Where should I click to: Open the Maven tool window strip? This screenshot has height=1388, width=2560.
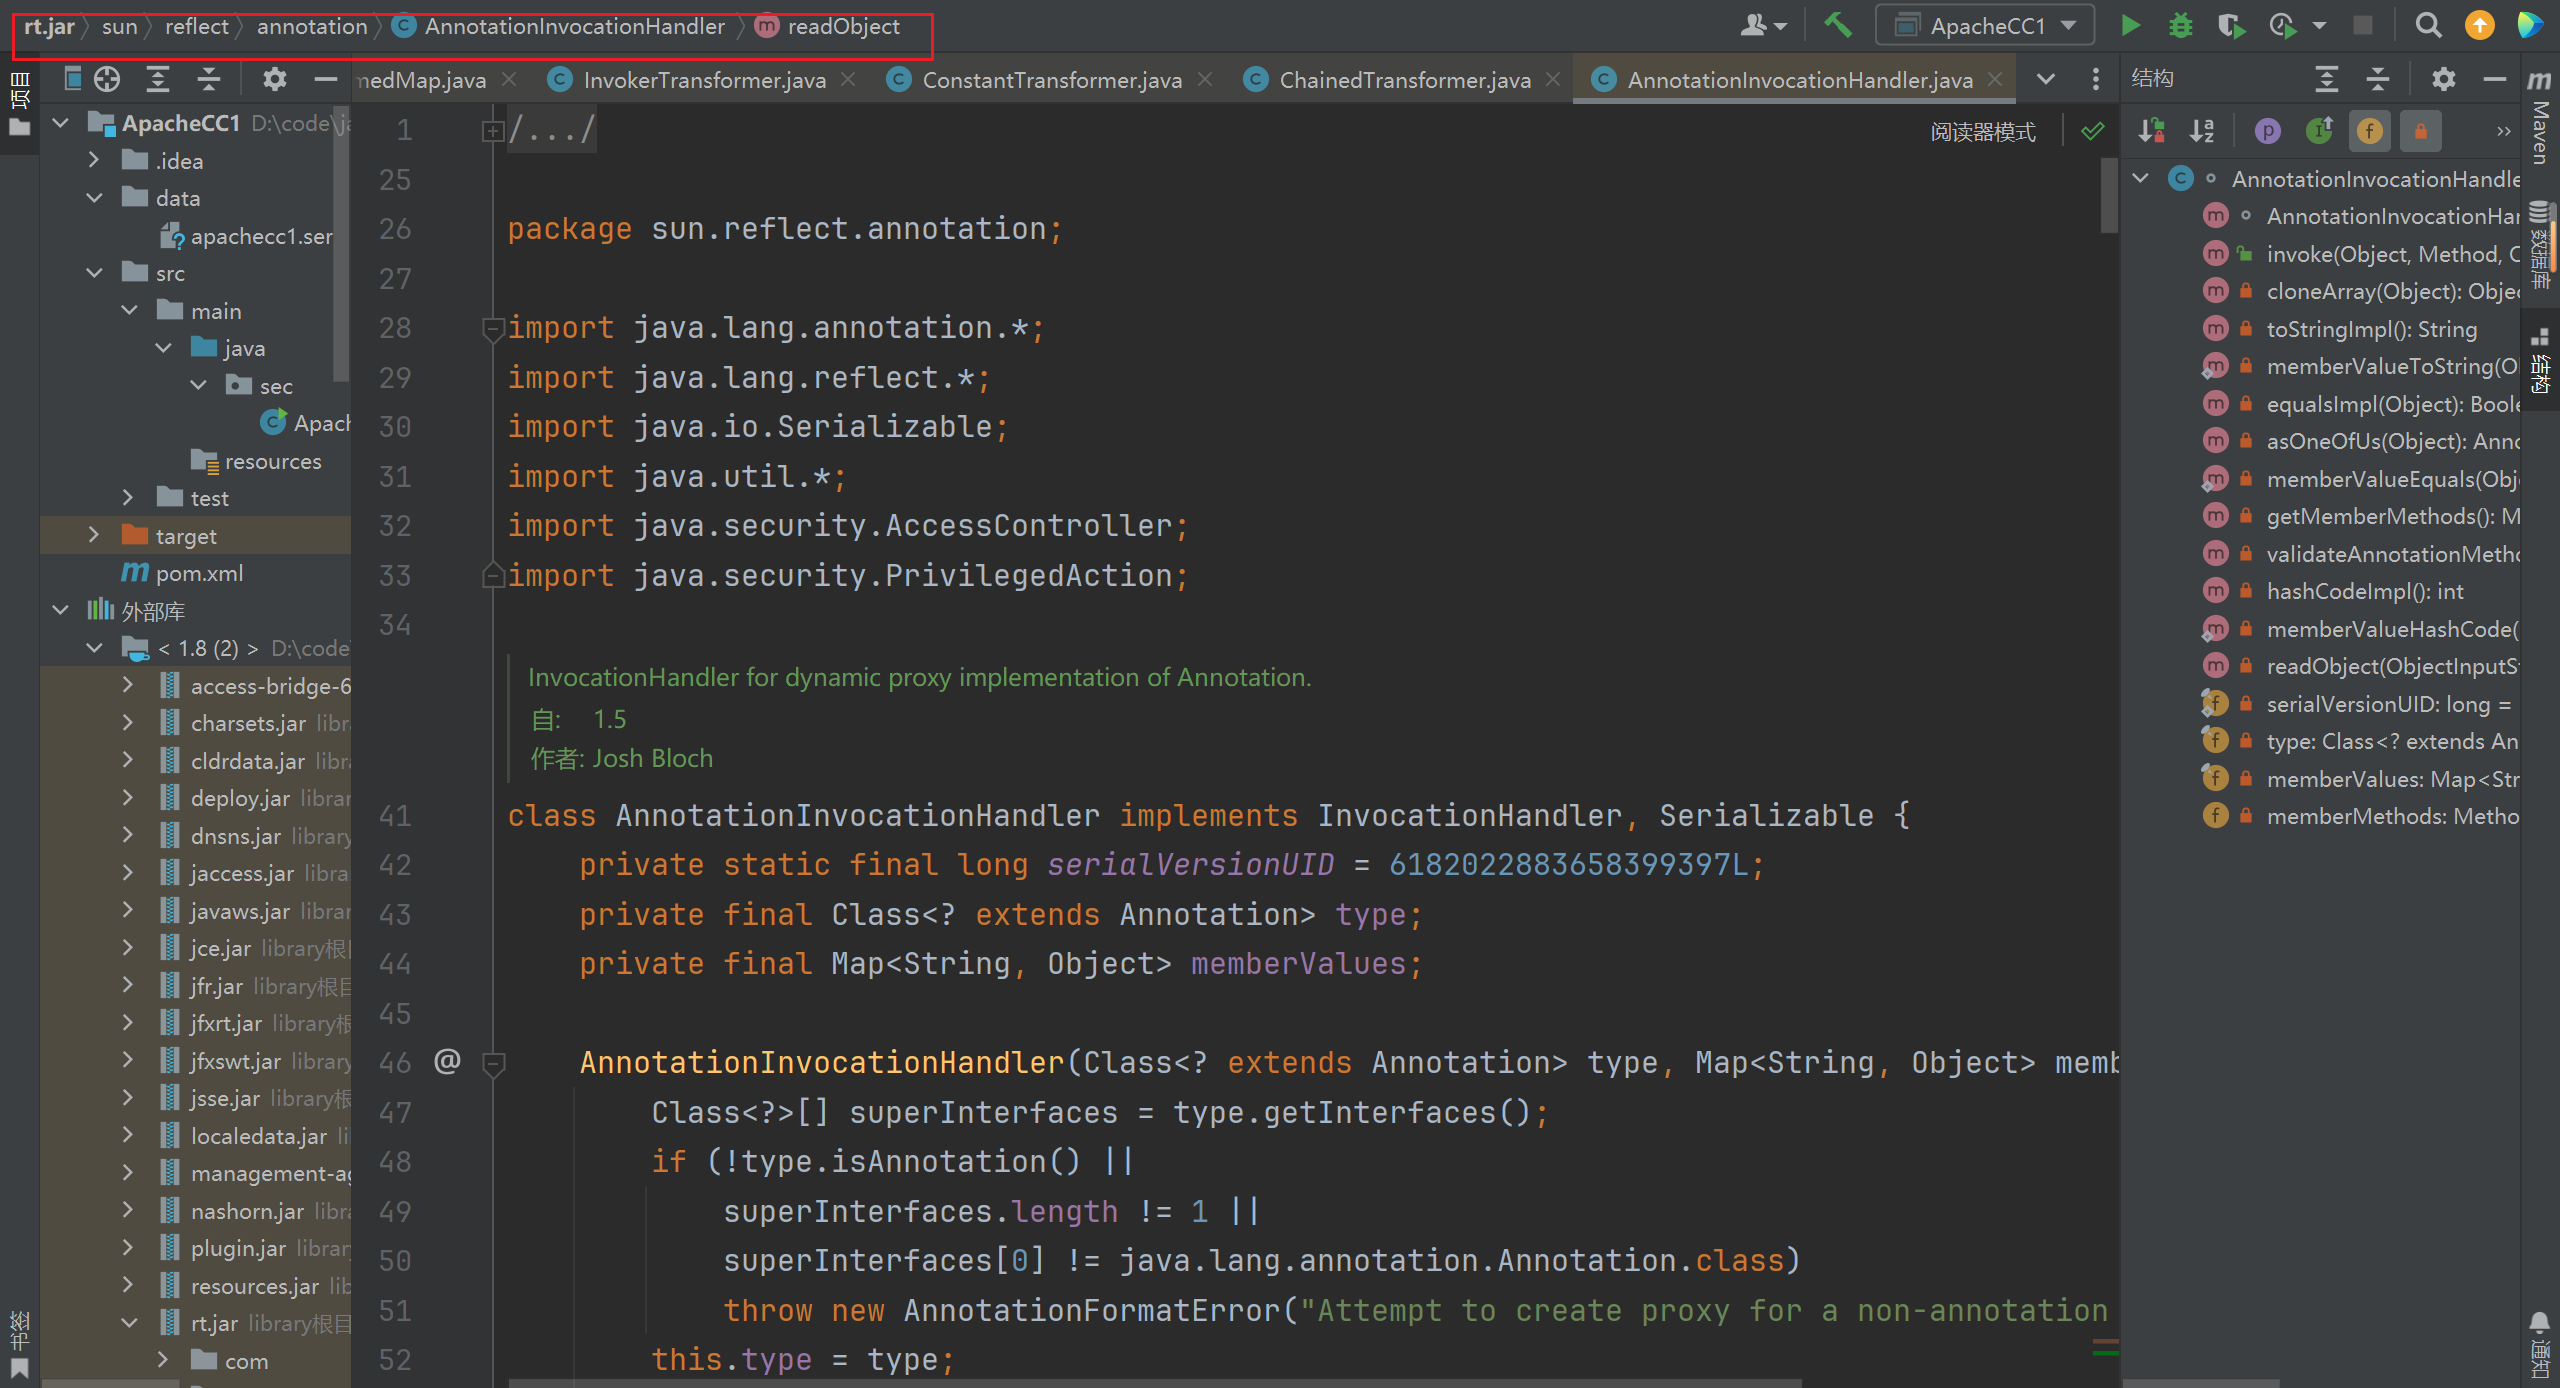pos(2539,118)
